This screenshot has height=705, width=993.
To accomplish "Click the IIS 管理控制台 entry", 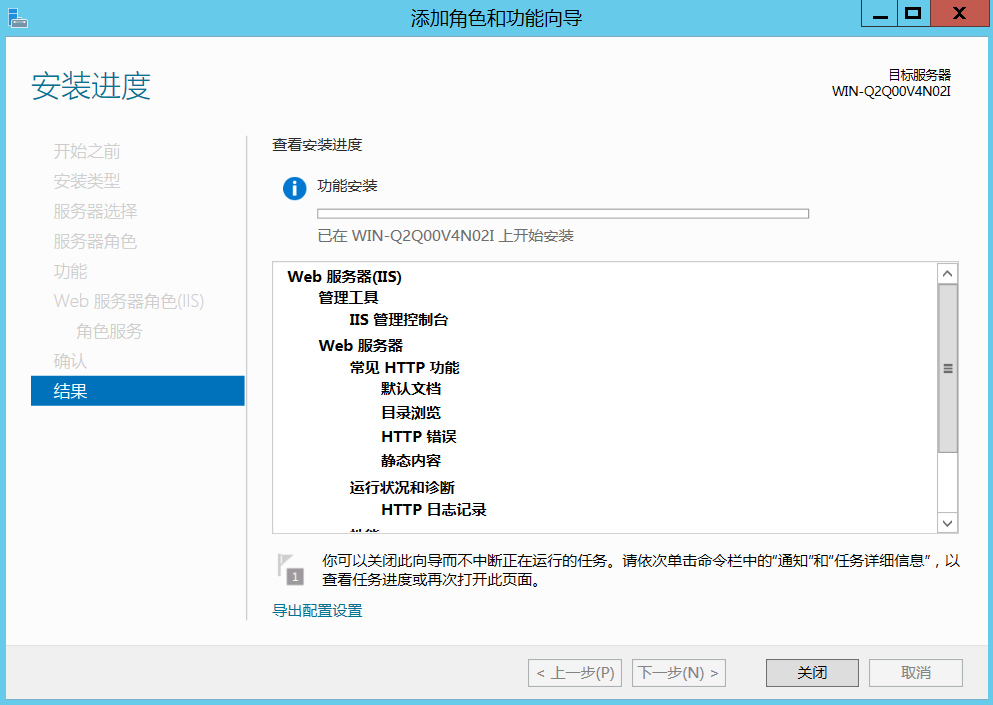I will [x=399, y=320].
